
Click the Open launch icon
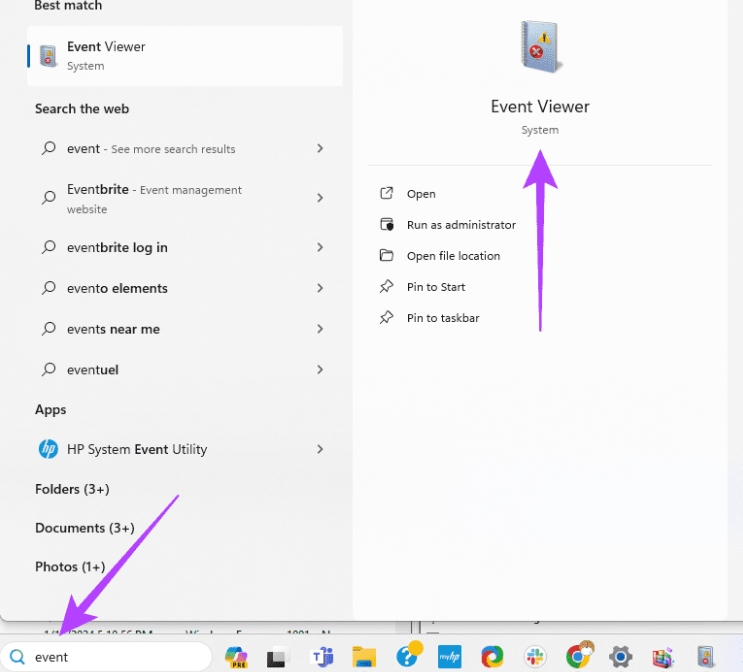387,193
